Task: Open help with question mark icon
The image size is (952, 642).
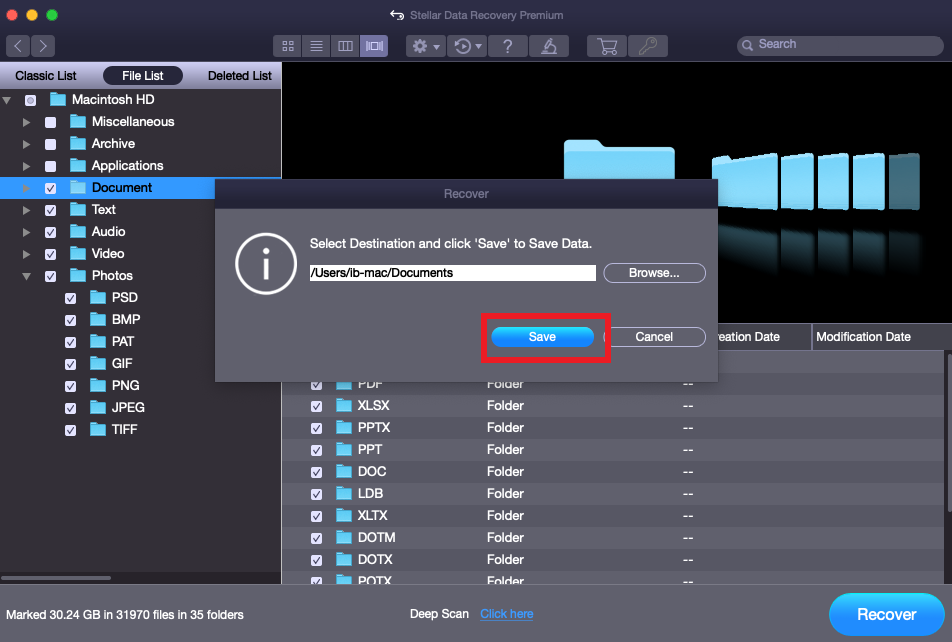Action: [x=508, y=46]
